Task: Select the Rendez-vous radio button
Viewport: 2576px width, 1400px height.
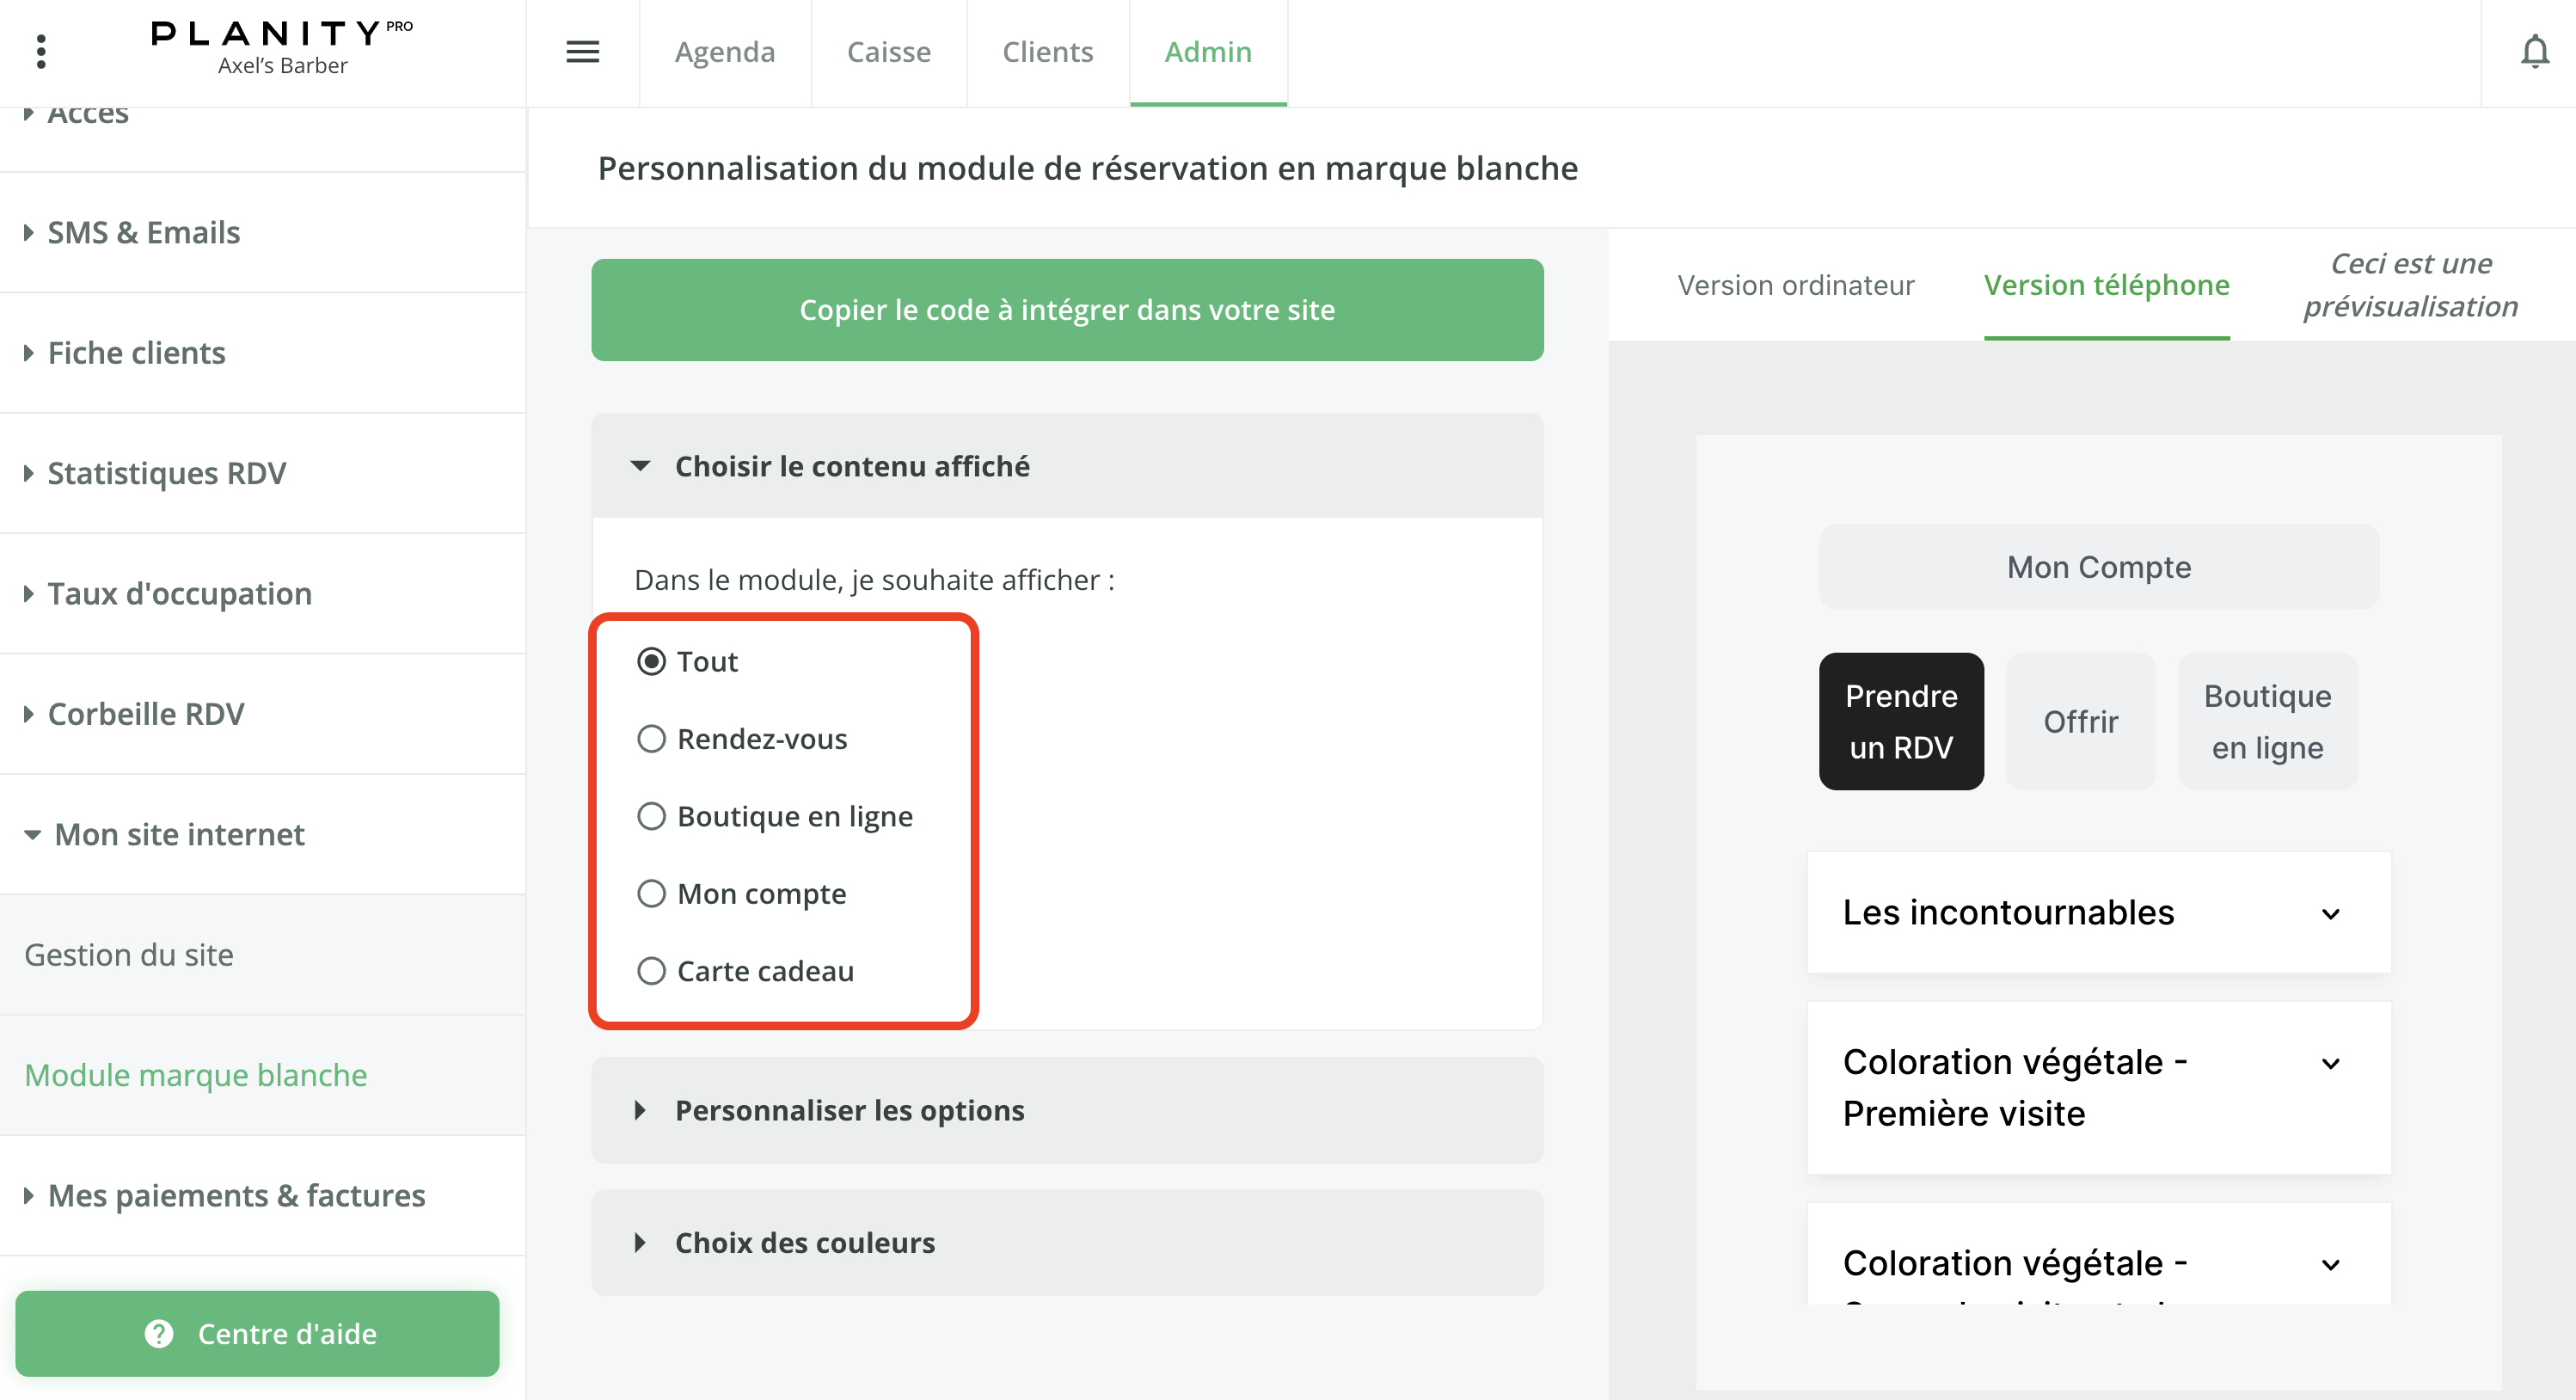Action: 651,739
